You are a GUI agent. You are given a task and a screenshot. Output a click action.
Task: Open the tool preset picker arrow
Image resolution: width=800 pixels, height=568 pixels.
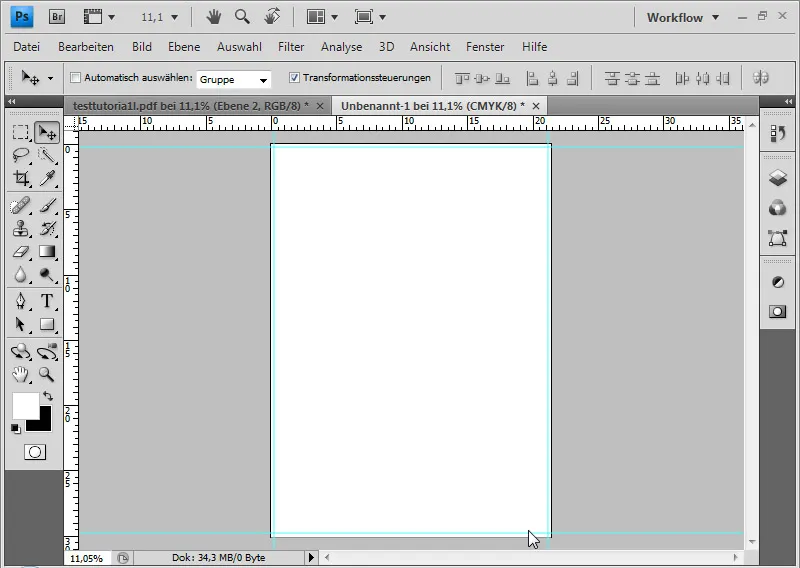tap(50, 79)
